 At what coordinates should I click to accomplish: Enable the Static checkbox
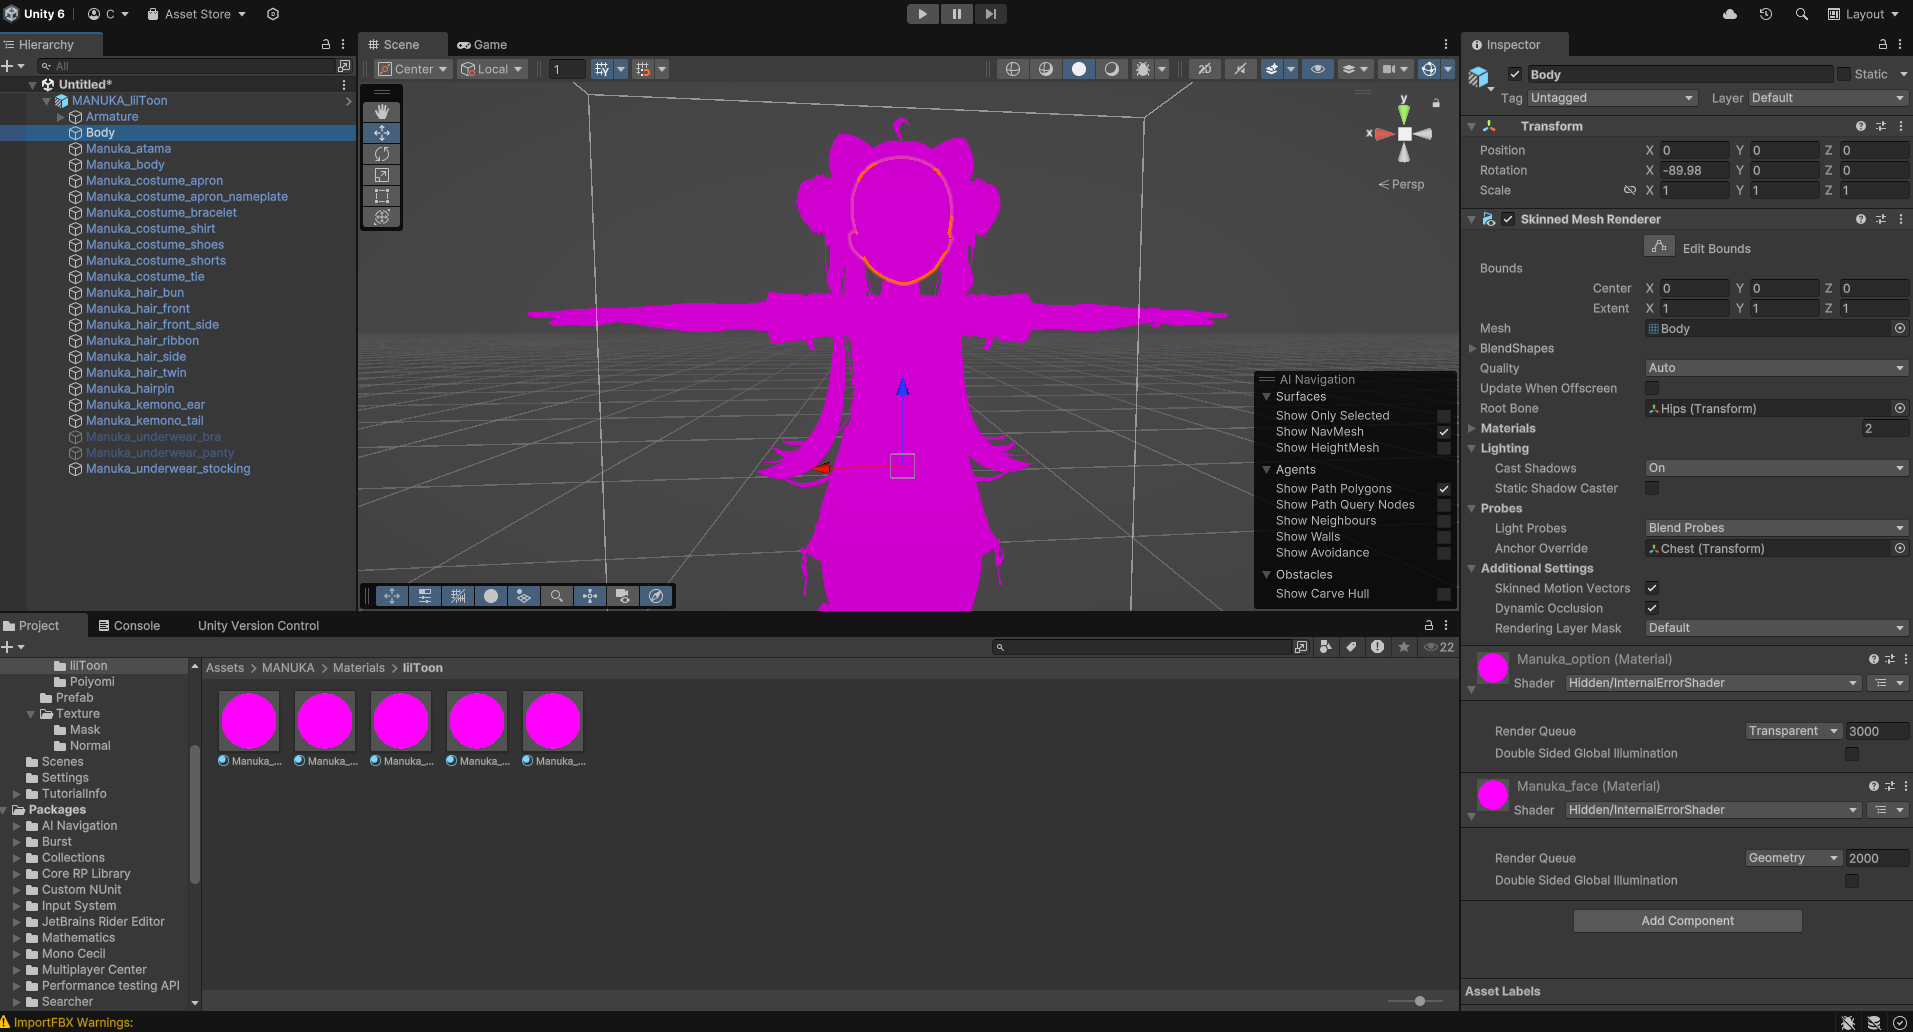[1844, 74]
